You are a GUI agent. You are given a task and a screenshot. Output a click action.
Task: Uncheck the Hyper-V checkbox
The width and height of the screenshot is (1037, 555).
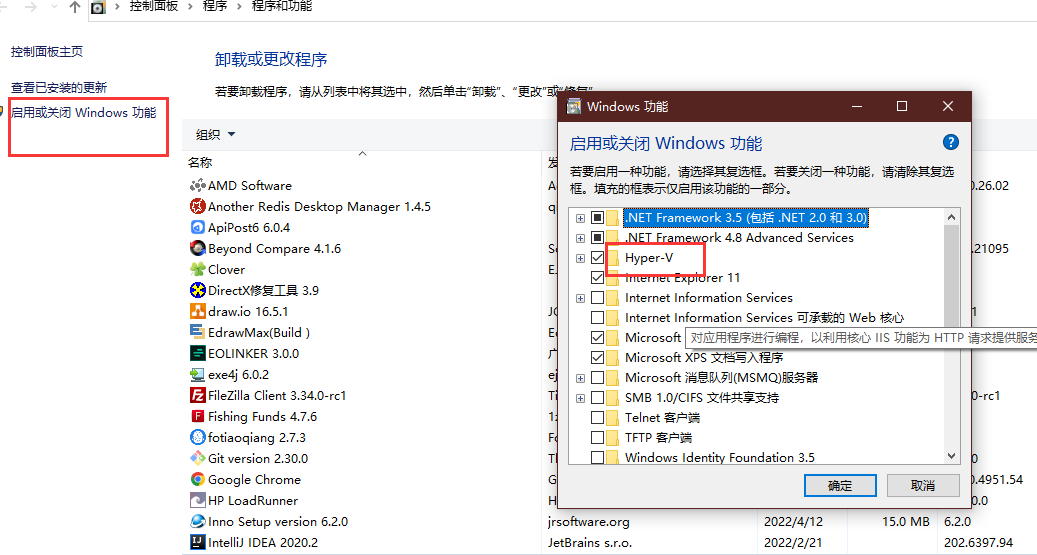pos(597,257)
